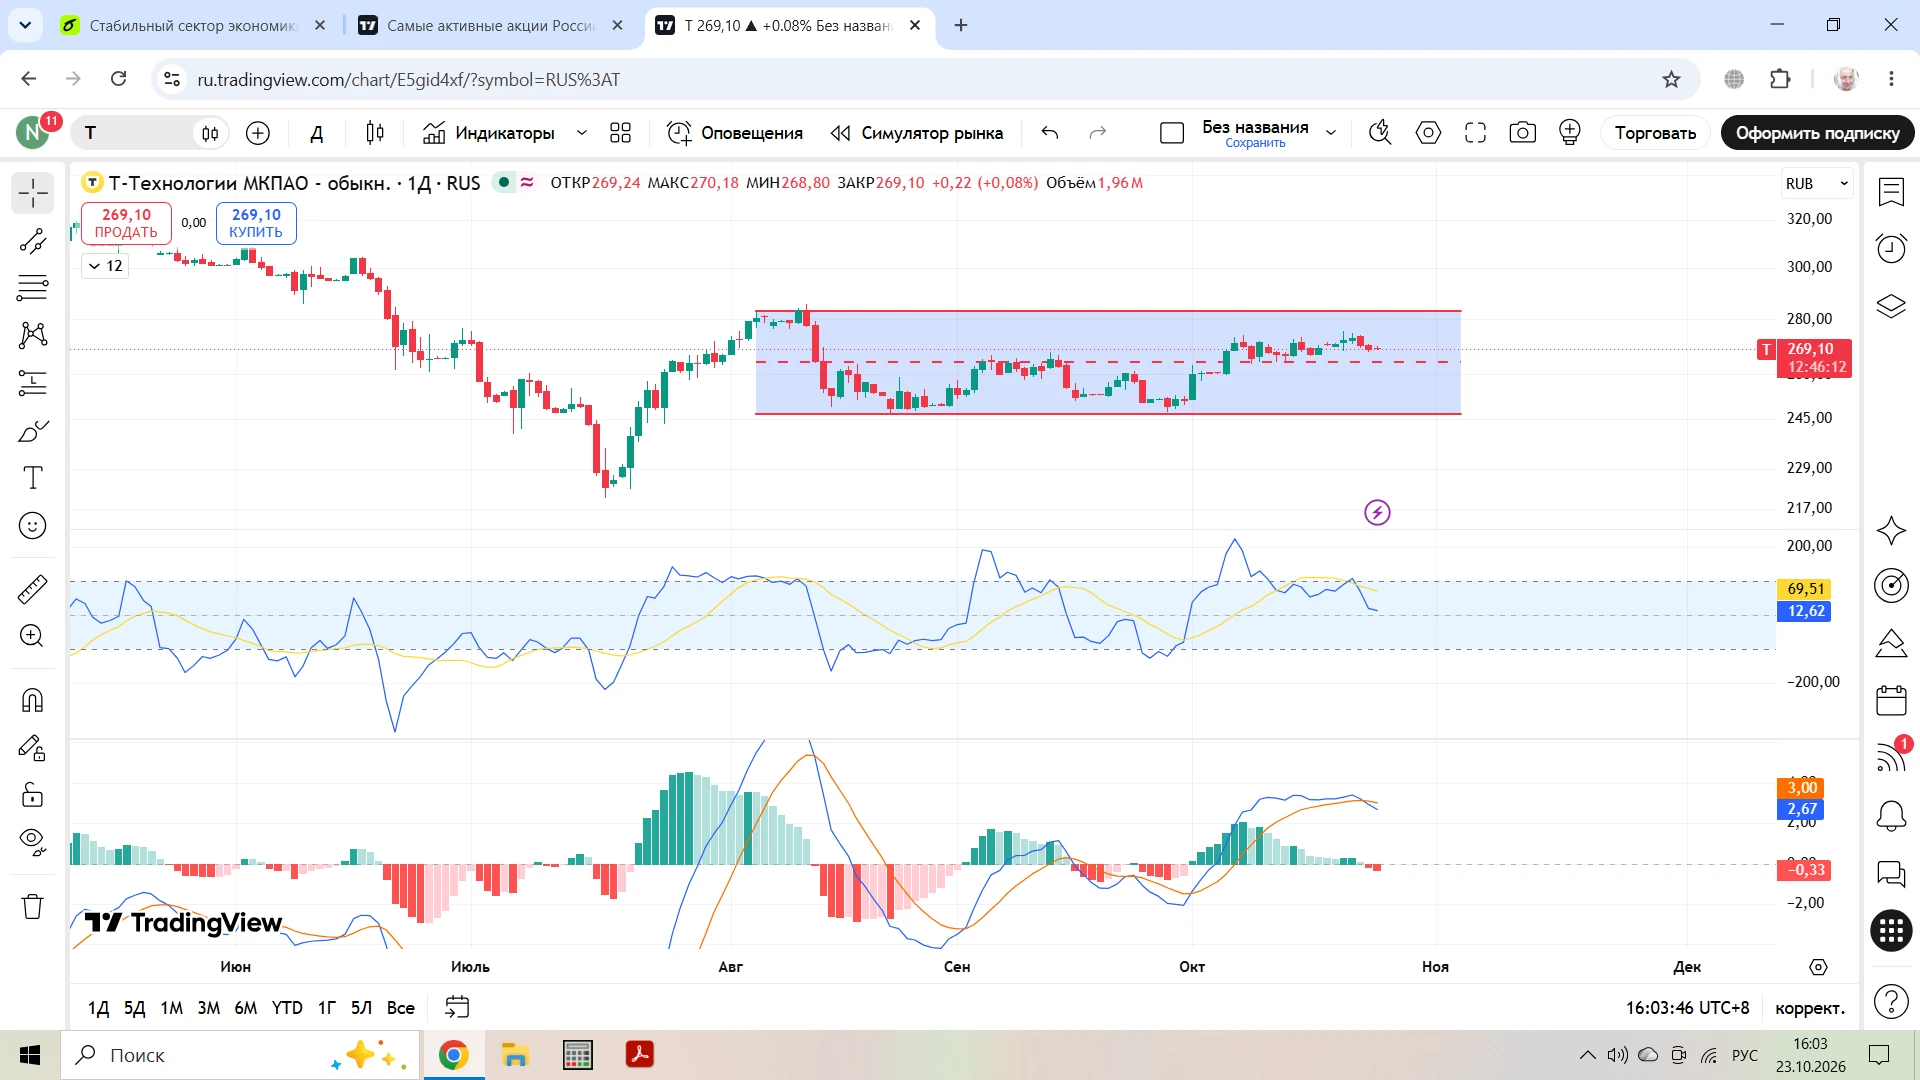Switch to the Самые активные акции России tab
Viewport: 1920px width, 1080px height.
[490, 25]
